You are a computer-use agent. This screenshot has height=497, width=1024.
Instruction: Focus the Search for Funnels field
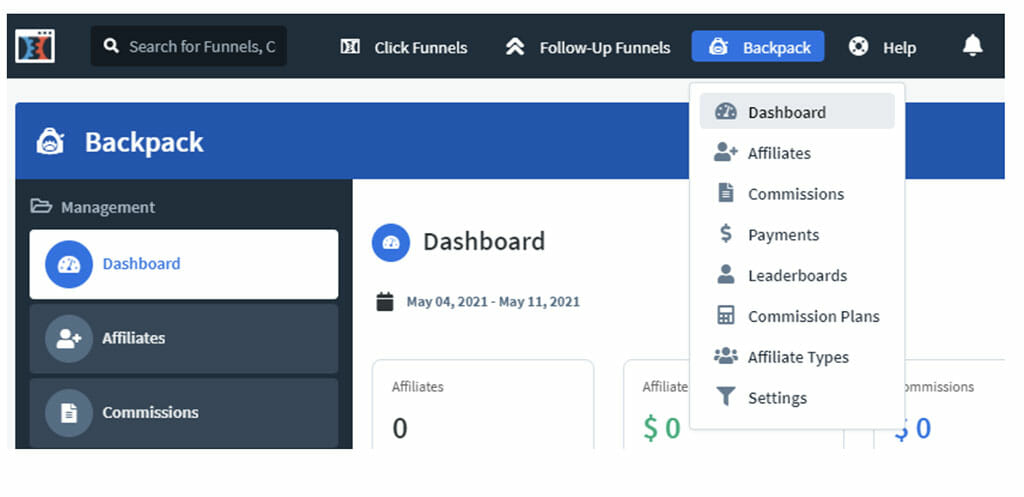click(x=188, y=46)
